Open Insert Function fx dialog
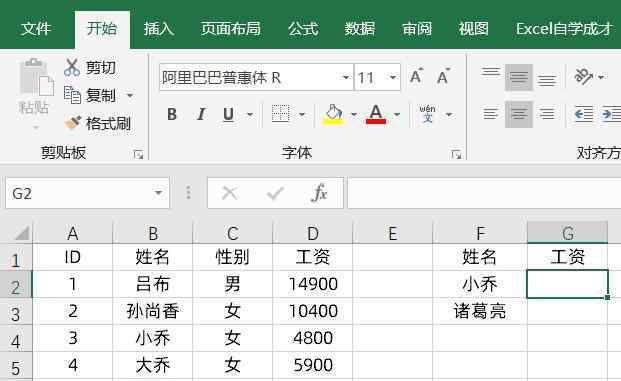This screenshot has width=621, height=381. pyautogui.click(x=319, y=193)
